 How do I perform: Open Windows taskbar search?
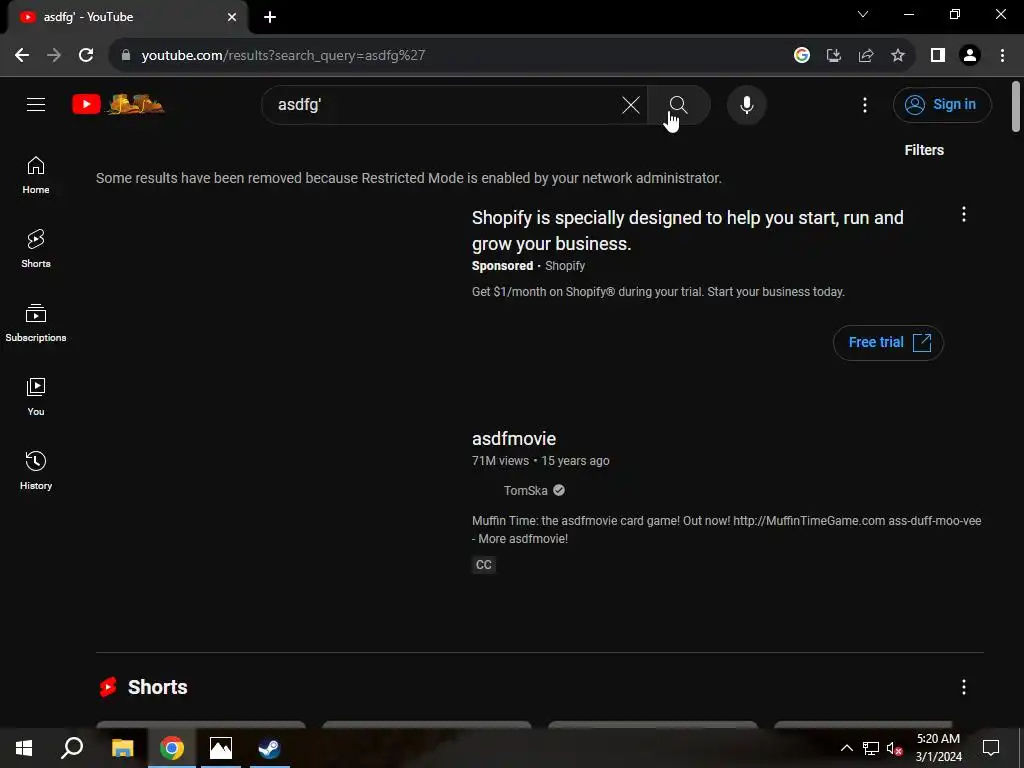[x=72, y=748]
